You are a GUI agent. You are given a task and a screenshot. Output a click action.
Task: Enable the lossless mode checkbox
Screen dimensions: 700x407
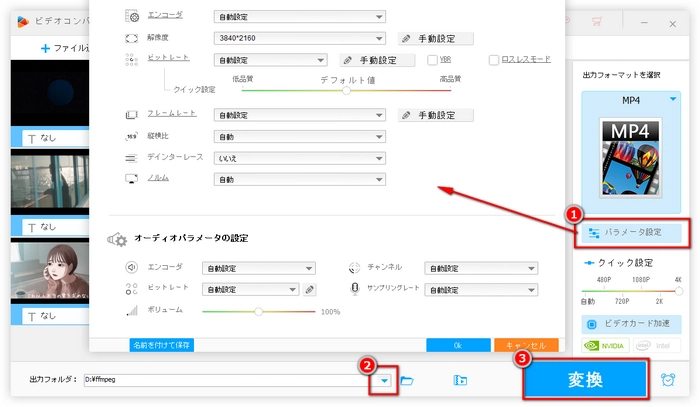pos(494,60)
